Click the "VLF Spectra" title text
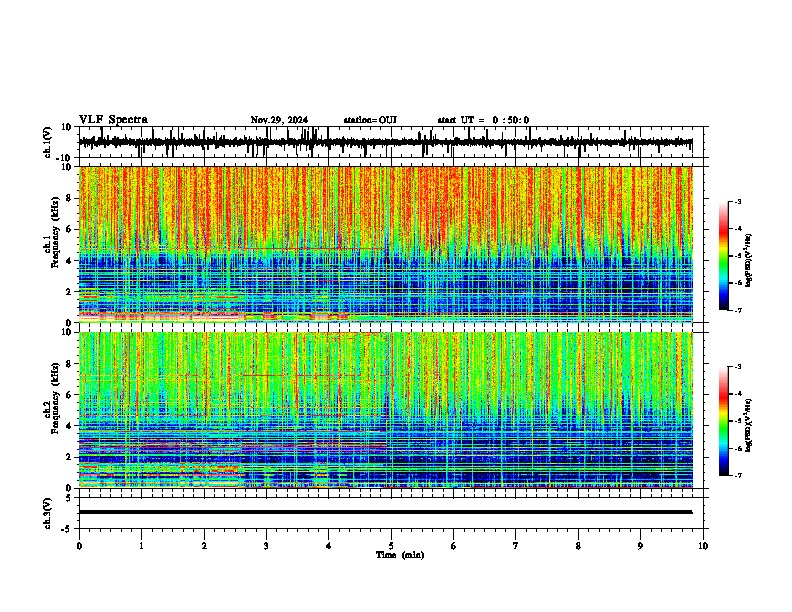 pos(113,119)
